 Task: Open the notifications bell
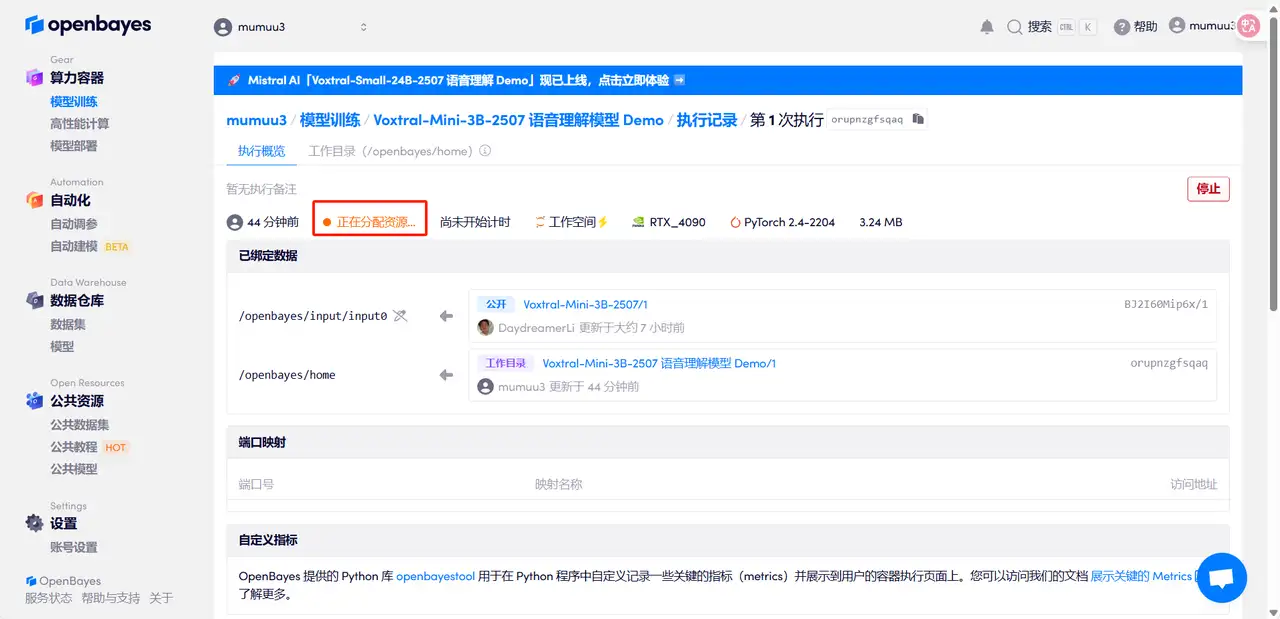click(987, 27)
